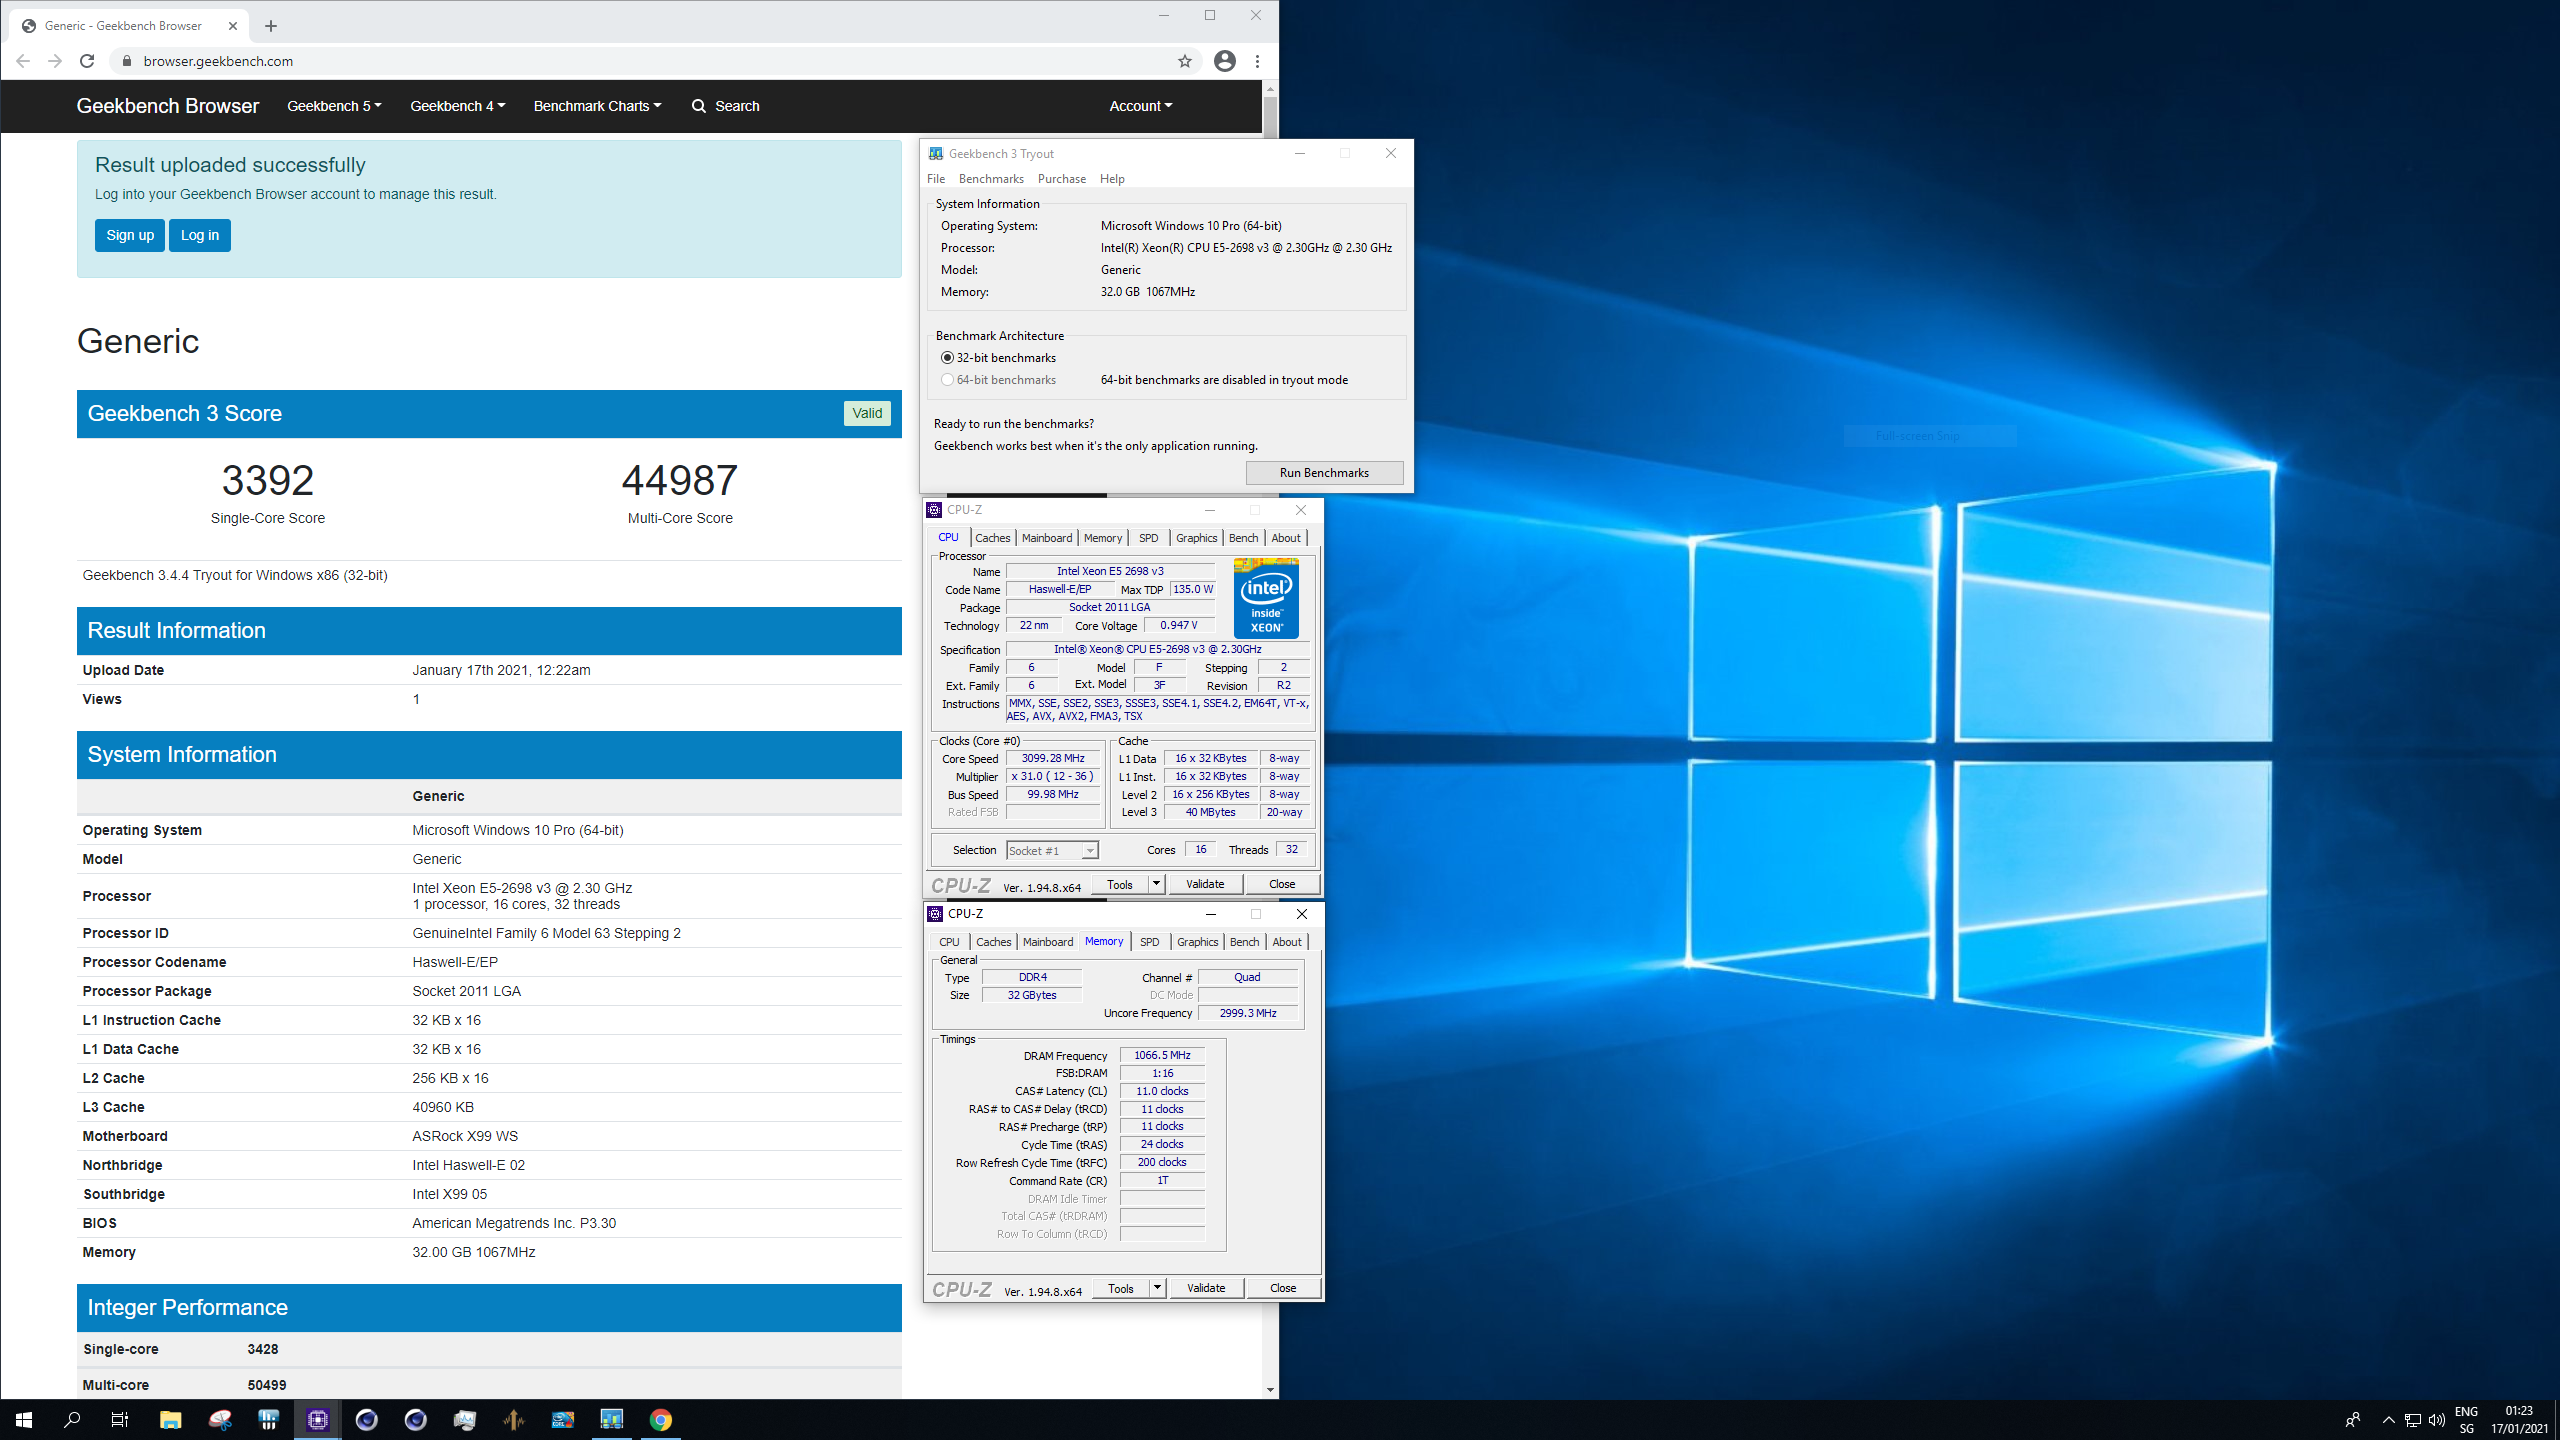Click the Geekbench 3 Tryout title bar icon
This screenshot has width=2560, height=1440.
tap(936, 154)
